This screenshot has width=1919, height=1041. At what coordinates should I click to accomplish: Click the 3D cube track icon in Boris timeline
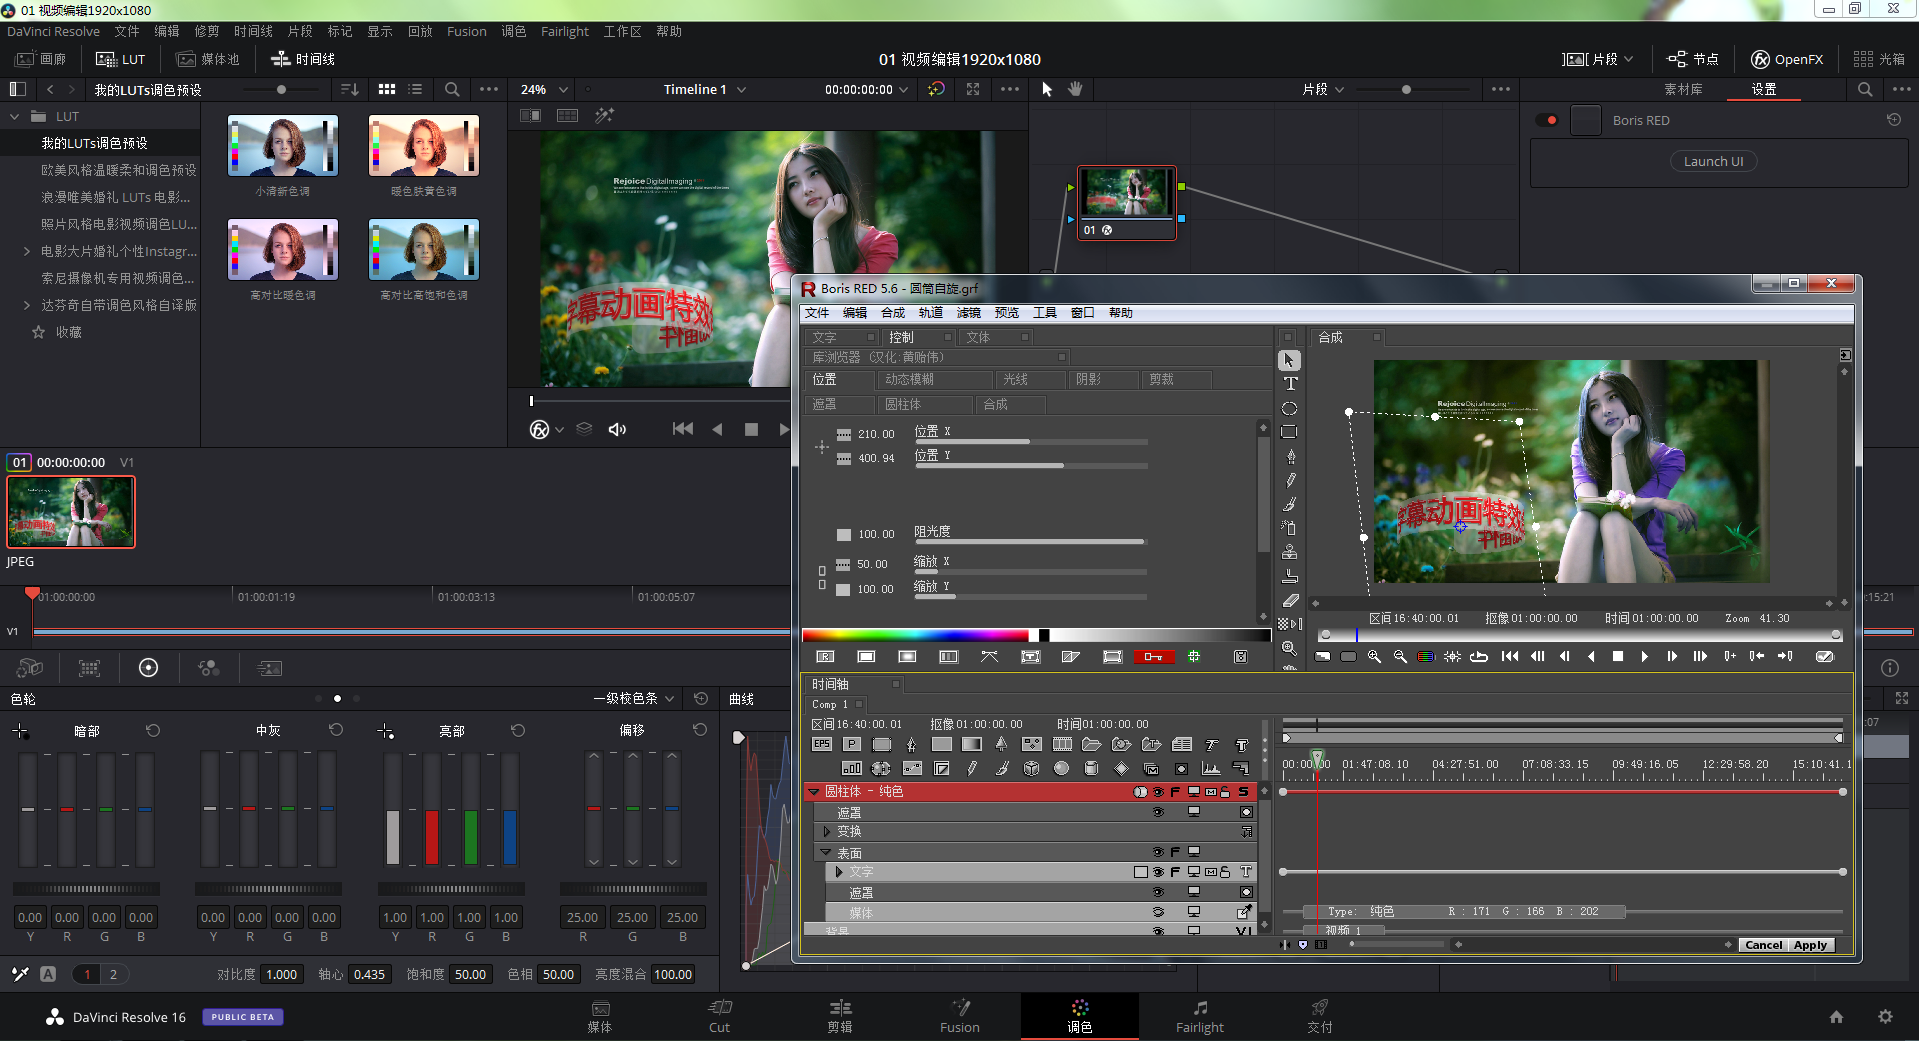tap(1032, 768)
